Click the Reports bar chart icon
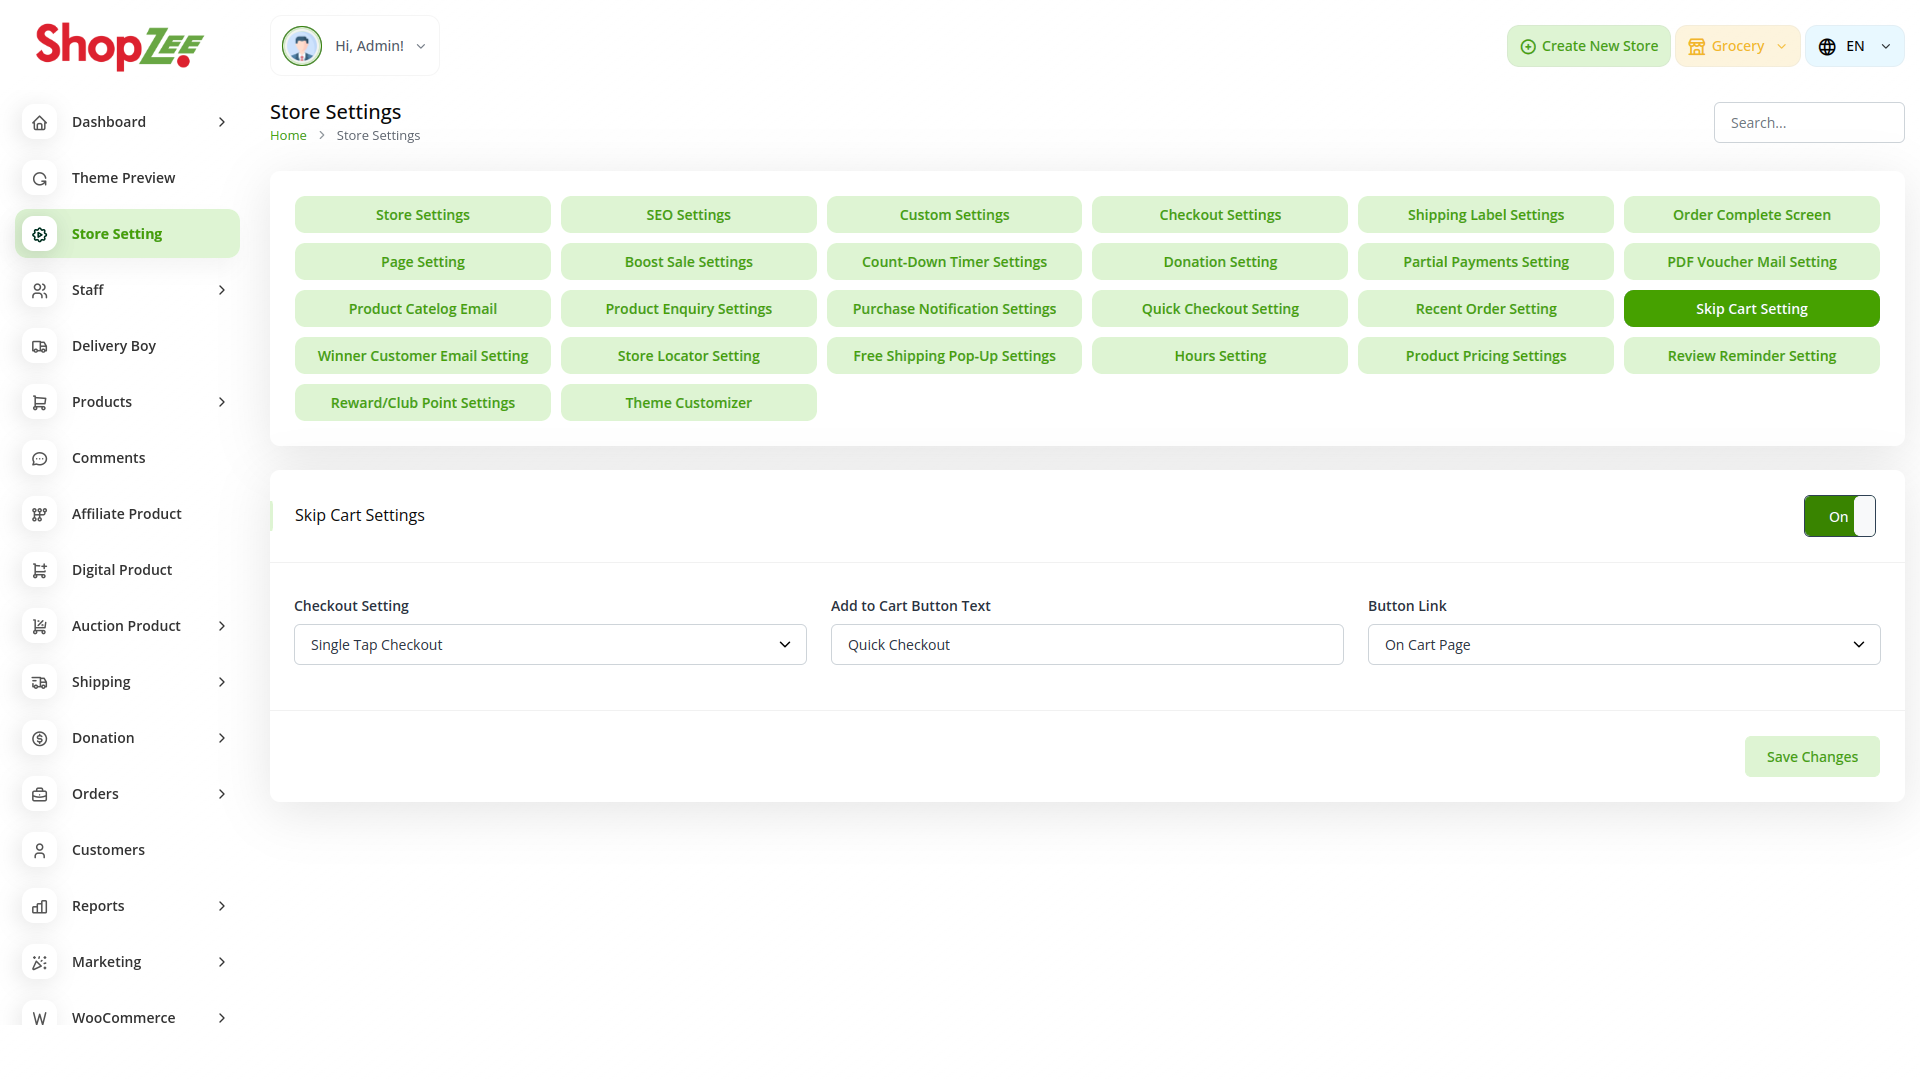Screen dimensions: 1920x1080 click(x=40, y=906)
